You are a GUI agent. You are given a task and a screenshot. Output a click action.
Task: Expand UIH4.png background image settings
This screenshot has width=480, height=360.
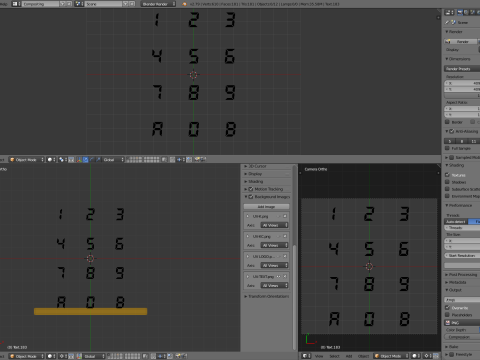pos(248,216)
